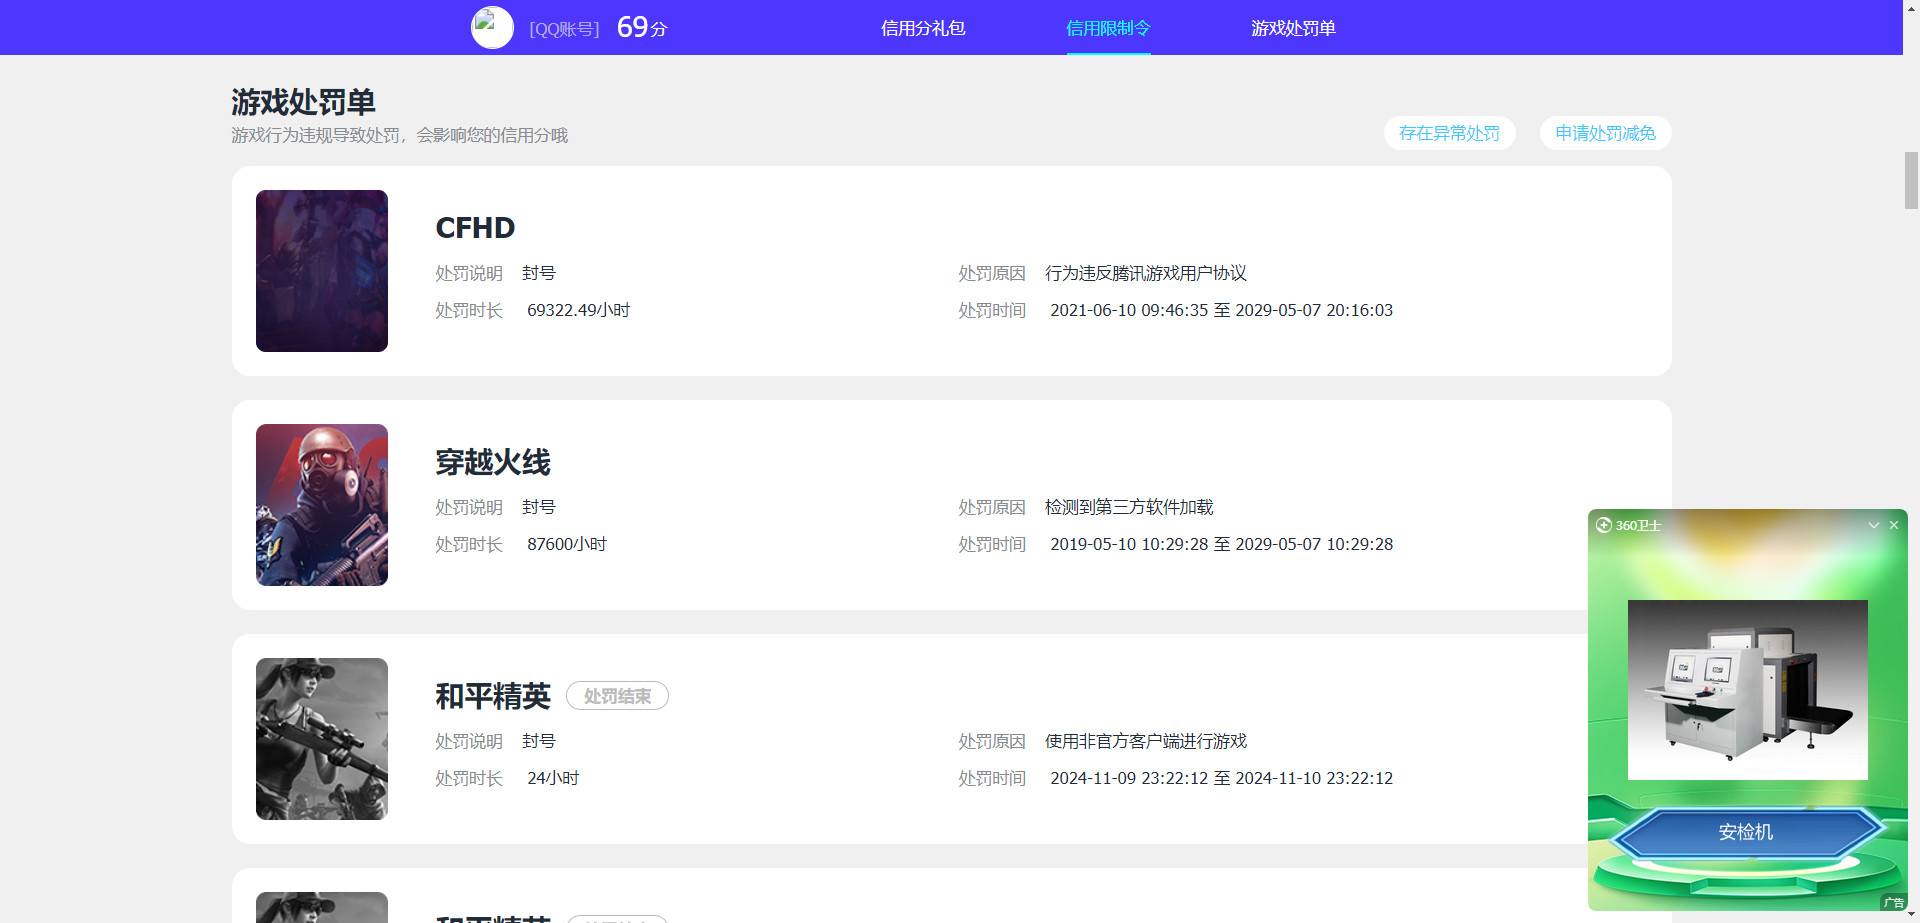The width and height of the screenshot is (1920, 923).
Task: Click the 穿越火线 game title
Action: 493,462
